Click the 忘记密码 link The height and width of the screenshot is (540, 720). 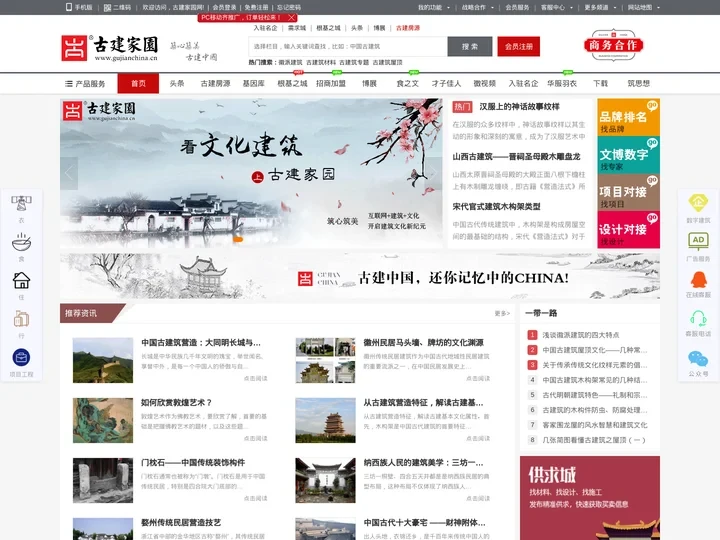(289, 7)
